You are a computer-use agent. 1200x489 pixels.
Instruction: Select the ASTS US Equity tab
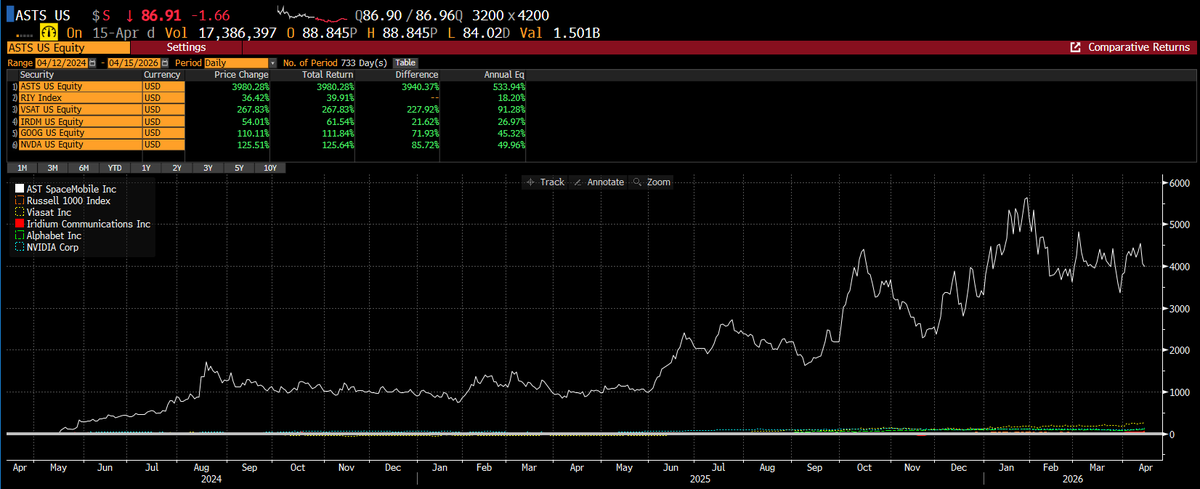(x=68, y=47)
